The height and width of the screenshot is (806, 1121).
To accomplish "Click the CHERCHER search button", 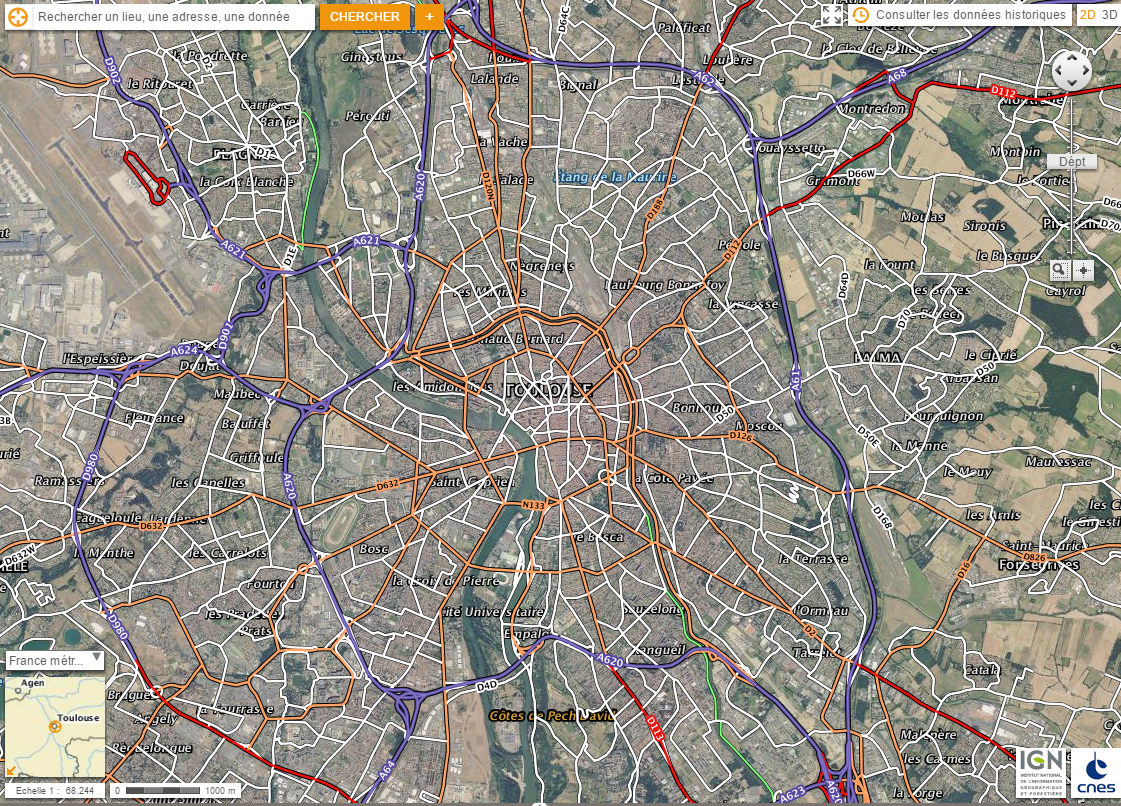I will click(365, 16).
